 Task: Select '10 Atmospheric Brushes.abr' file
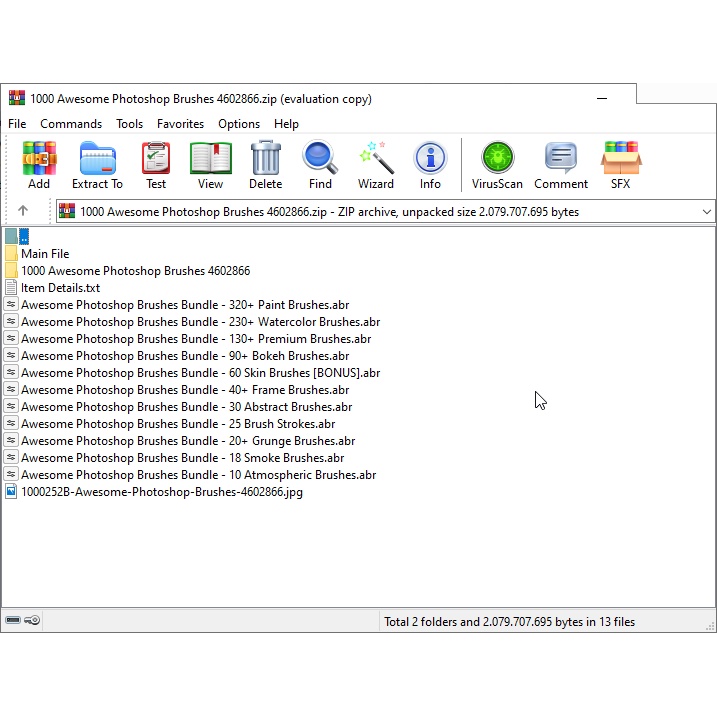click(x=198, y=475)
